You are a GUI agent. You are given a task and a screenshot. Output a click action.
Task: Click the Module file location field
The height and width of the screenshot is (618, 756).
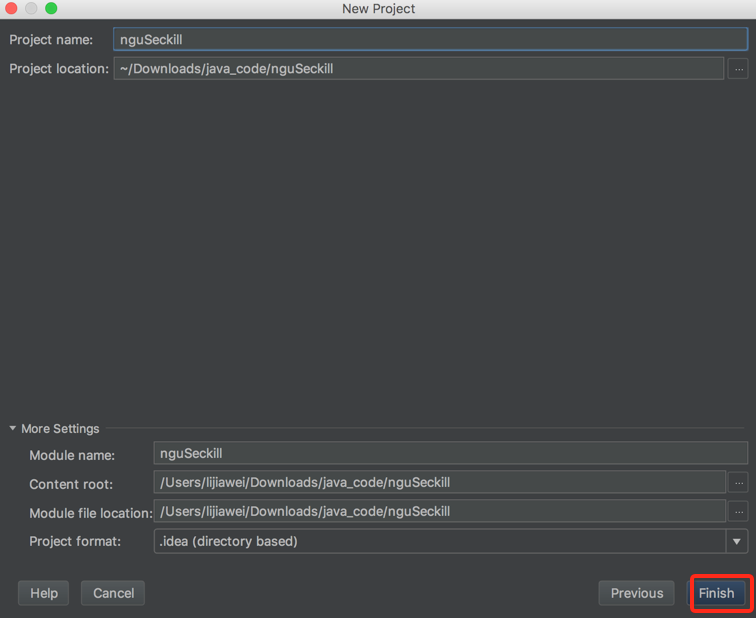point(439,511)
